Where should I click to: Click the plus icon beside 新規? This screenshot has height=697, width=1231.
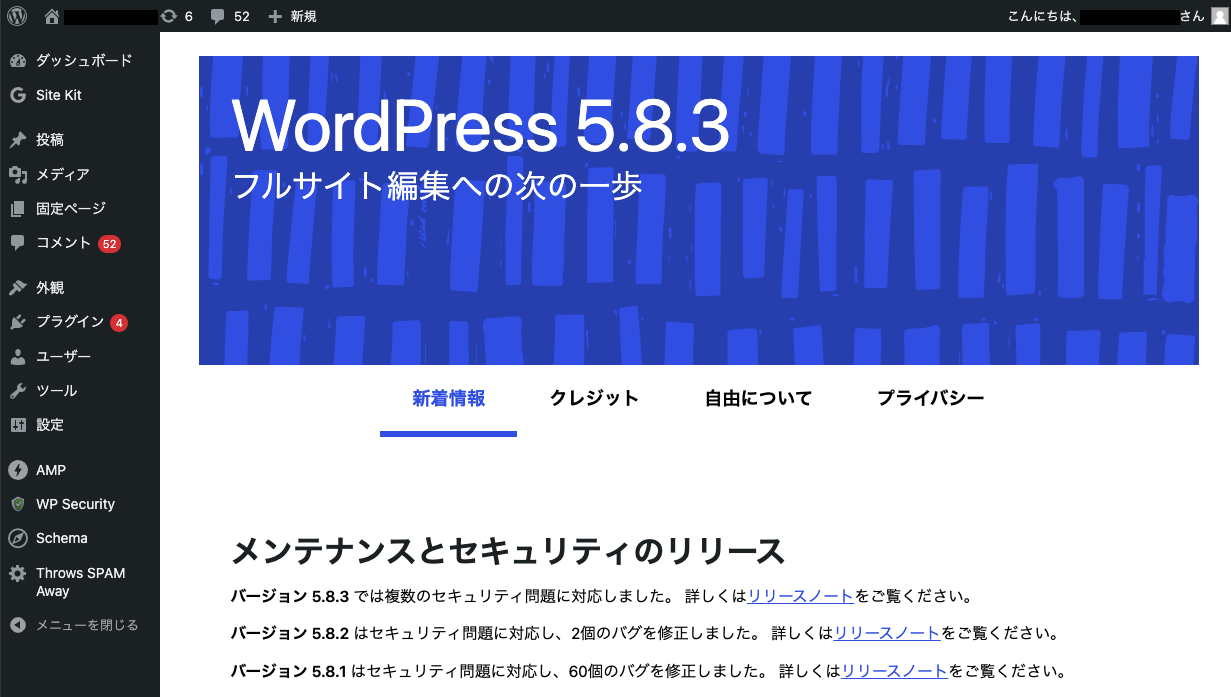276,17
